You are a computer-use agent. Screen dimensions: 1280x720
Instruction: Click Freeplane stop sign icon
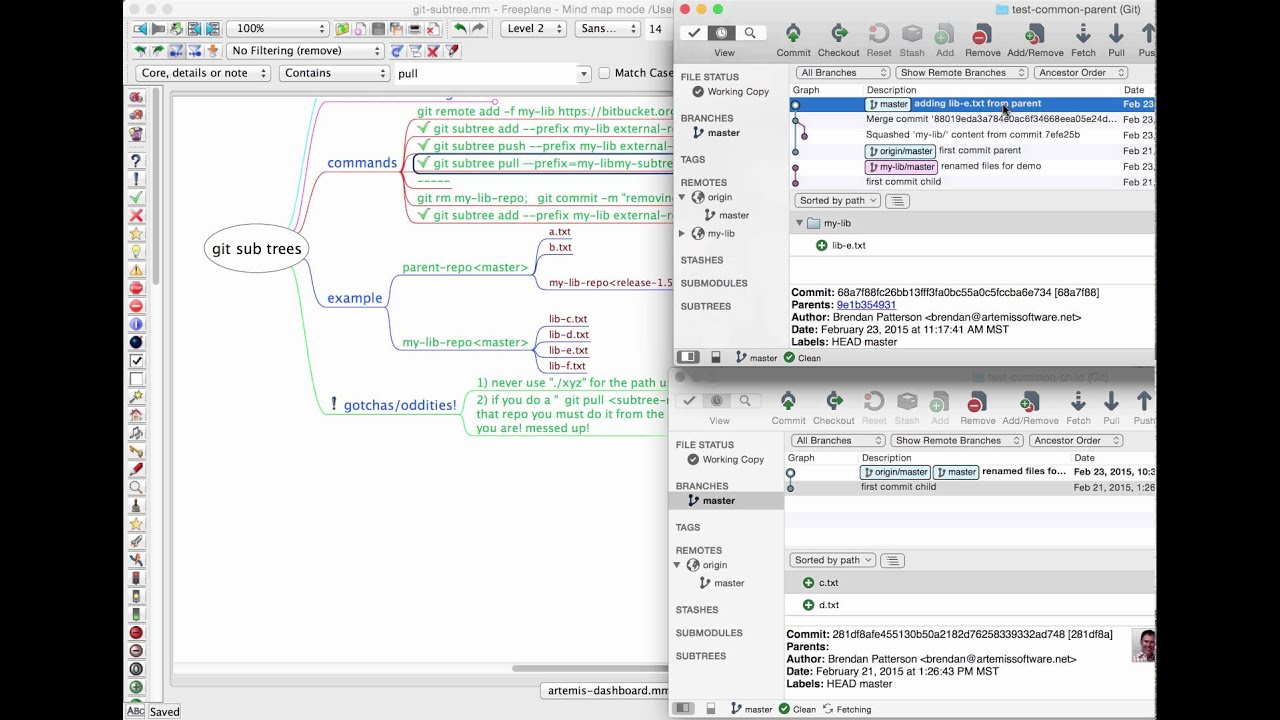pyautogui.click(x=136, y=288)
